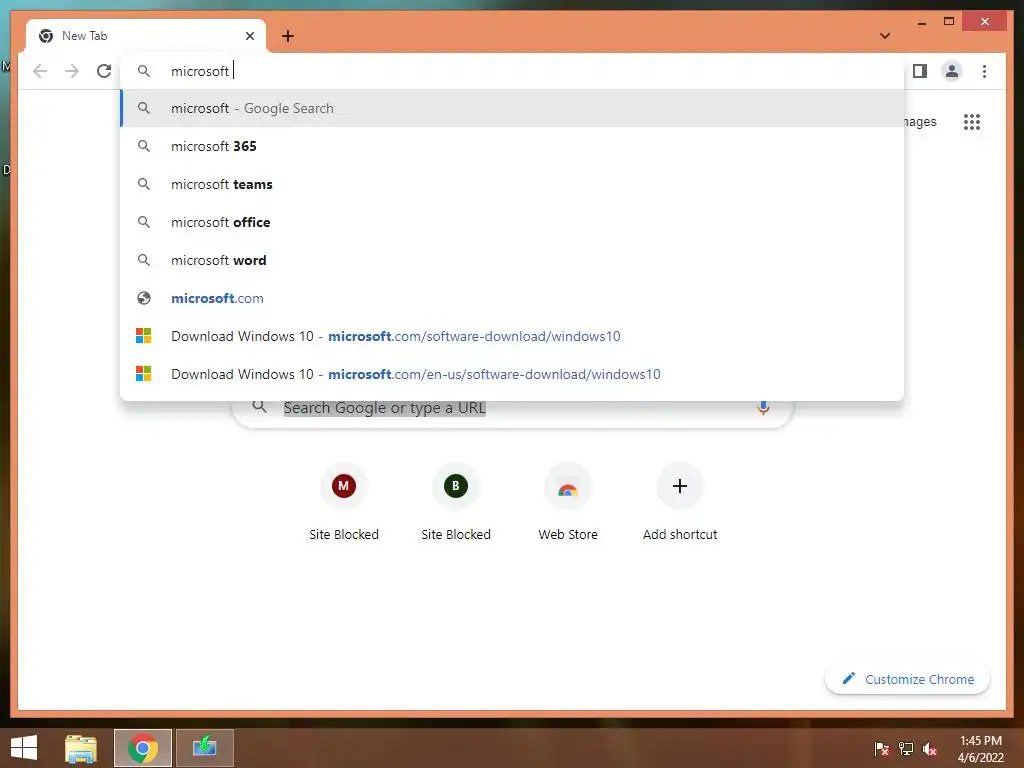Select the New Tab tab
Image resolution: width=1024 pixels, height=768 pixels.
tap(145, 37)
